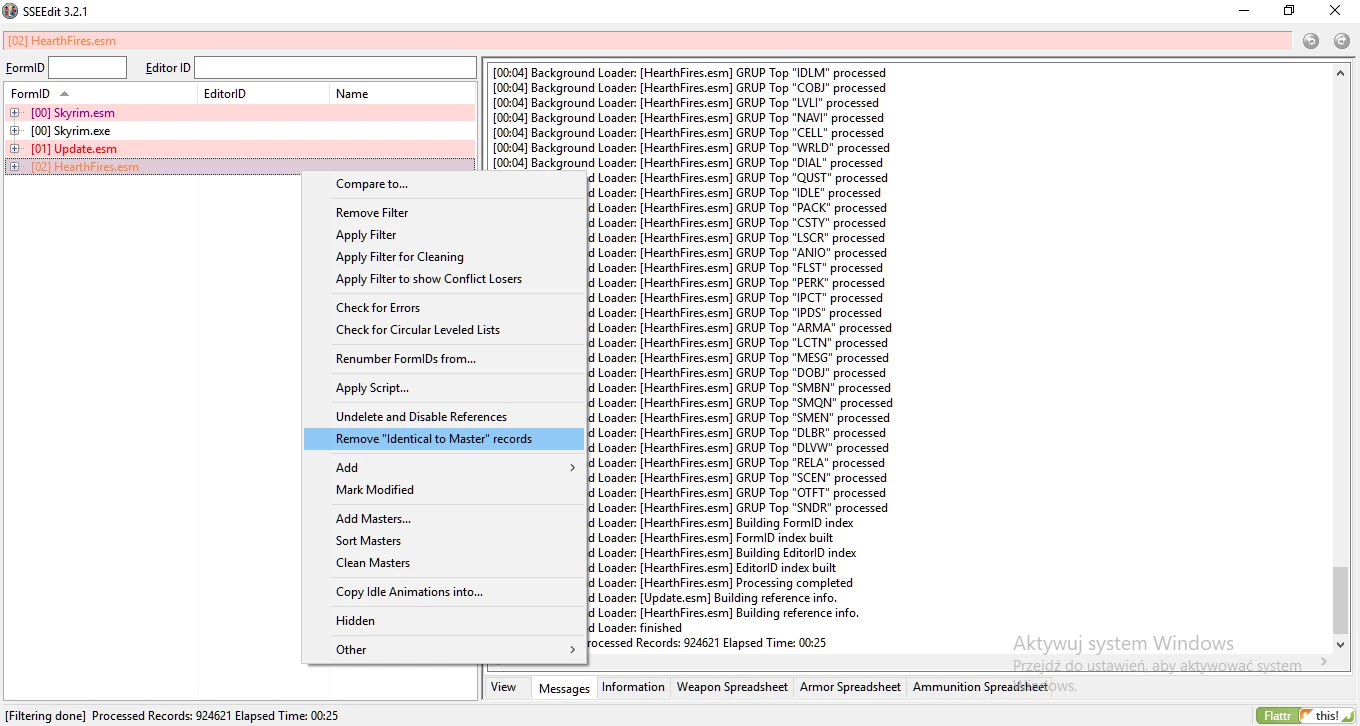Switch to the Messages tab
The height and width of the screenshot is (726, 1360).
tap(564, 688)
